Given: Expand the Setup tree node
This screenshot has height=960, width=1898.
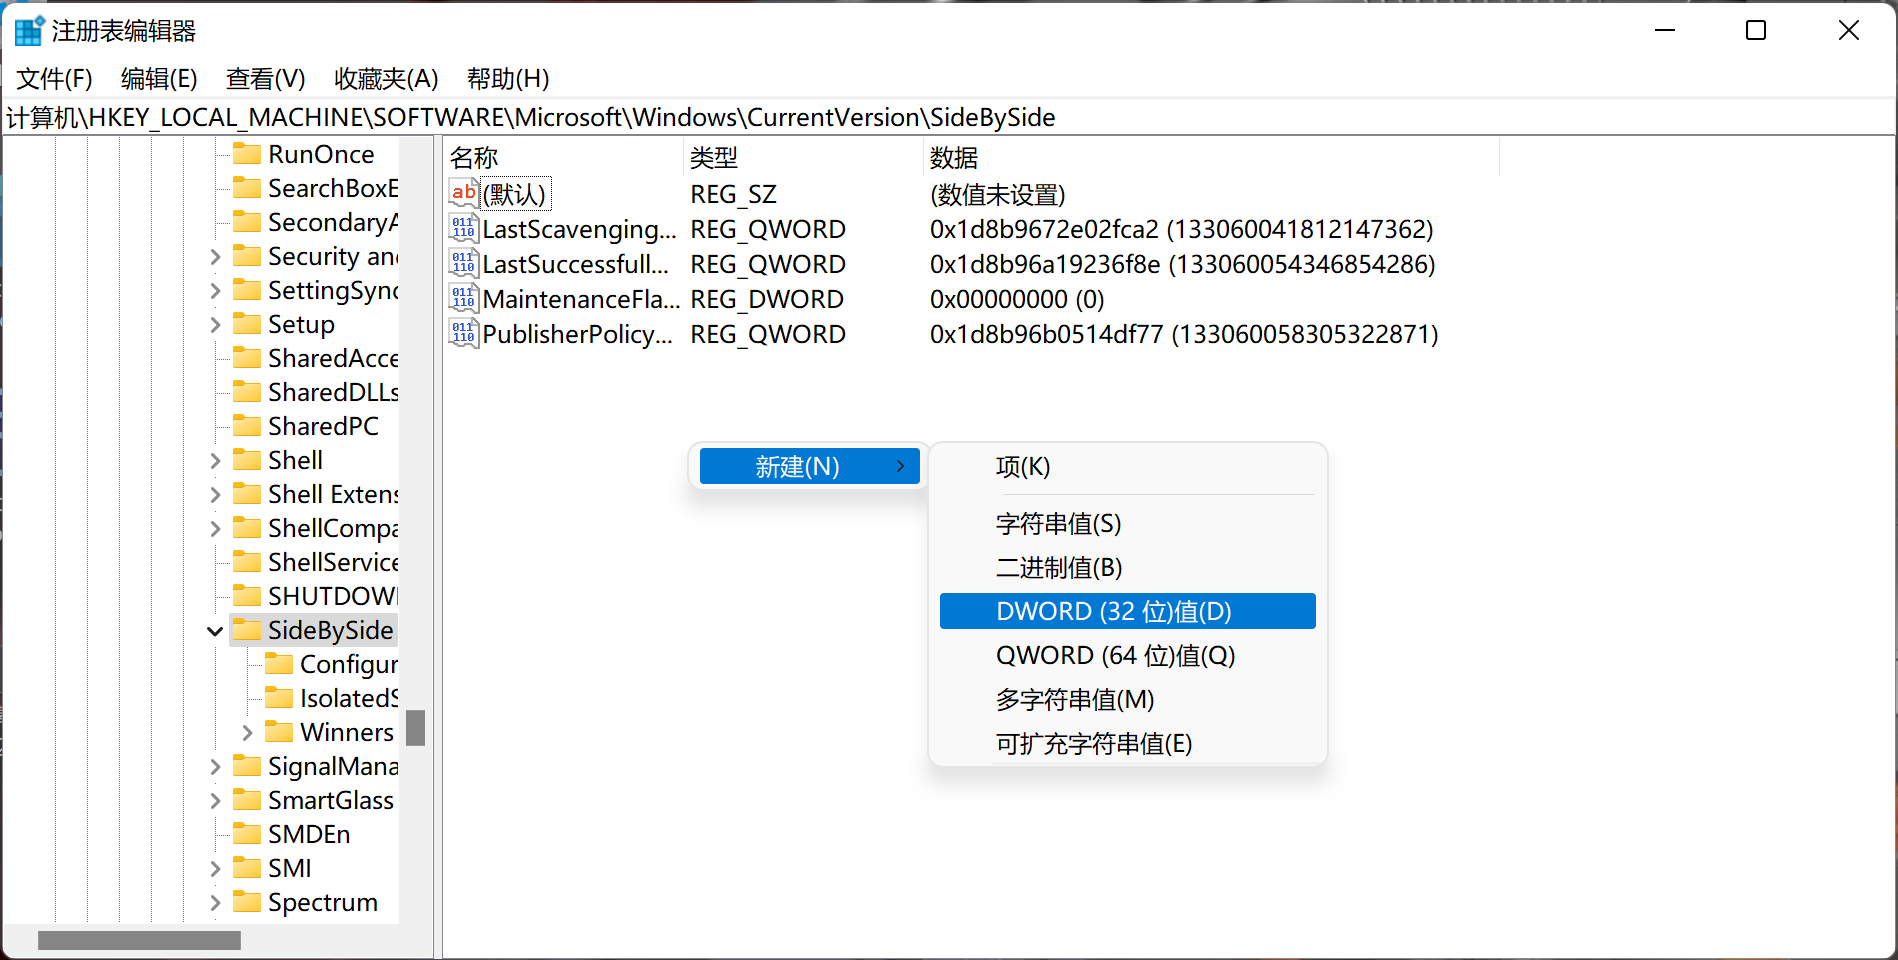Looking at the screenshot, I should (215, 325).
